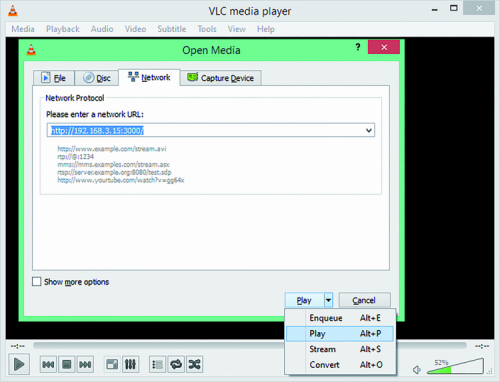Skip to next media track

pos(85,364)
